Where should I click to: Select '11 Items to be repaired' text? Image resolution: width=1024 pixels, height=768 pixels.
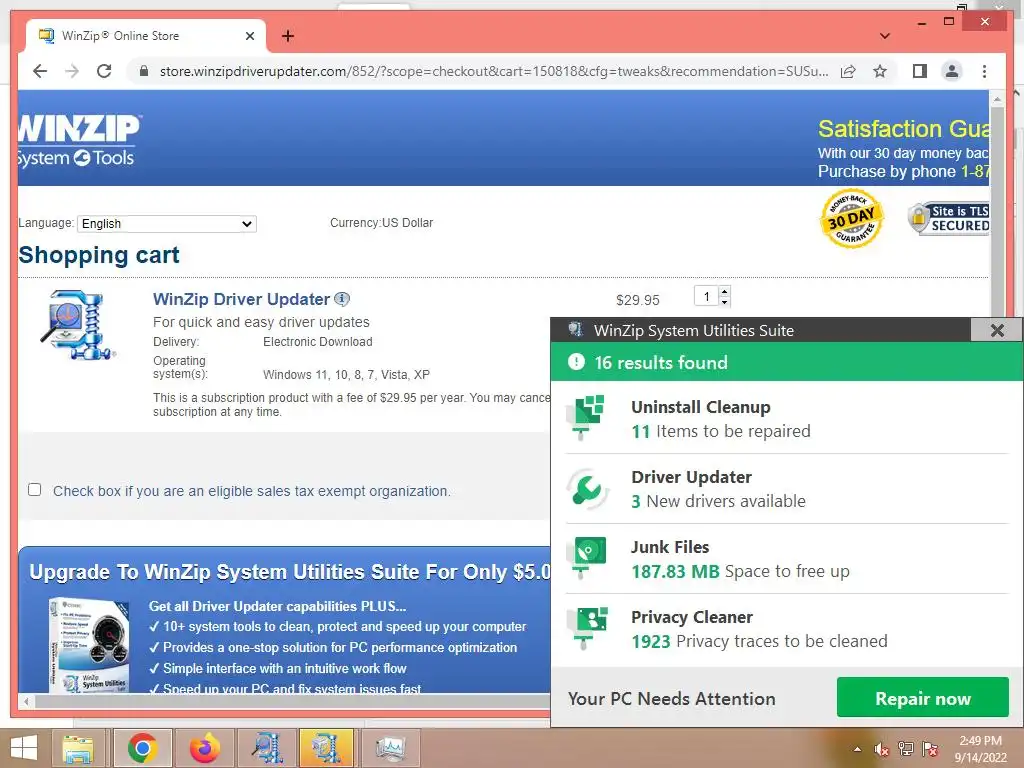coord(720,432)
